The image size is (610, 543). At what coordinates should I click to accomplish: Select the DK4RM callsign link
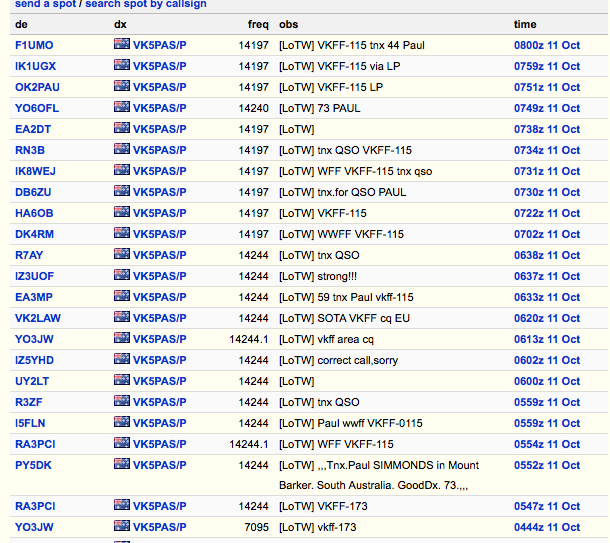tap(34, 234)
